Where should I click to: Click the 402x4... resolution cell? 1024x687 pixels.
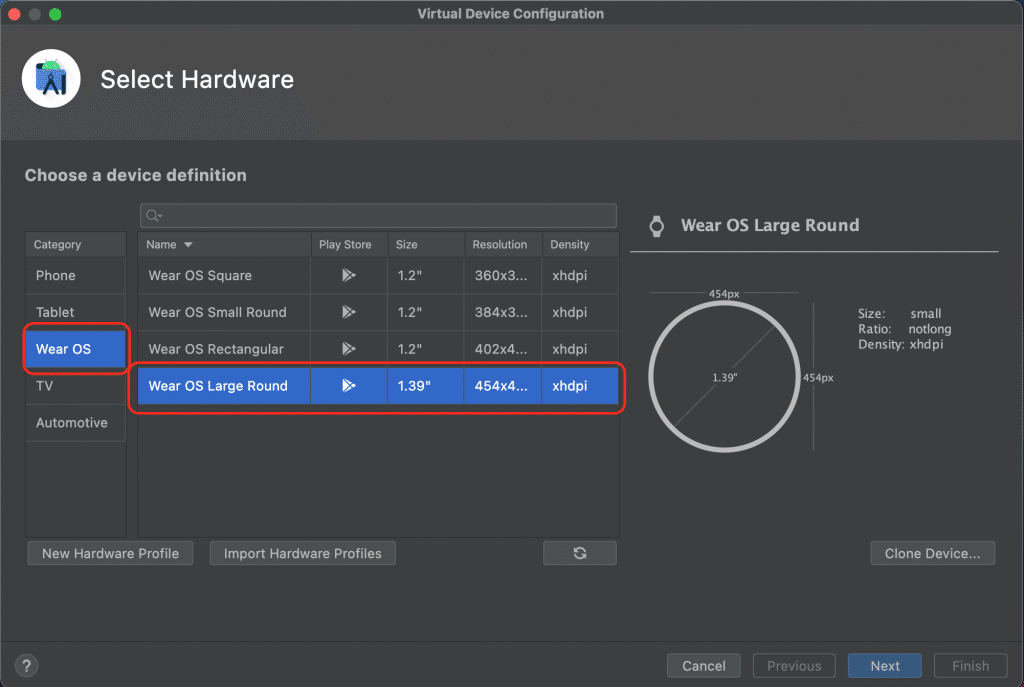(x=501, y=349)
